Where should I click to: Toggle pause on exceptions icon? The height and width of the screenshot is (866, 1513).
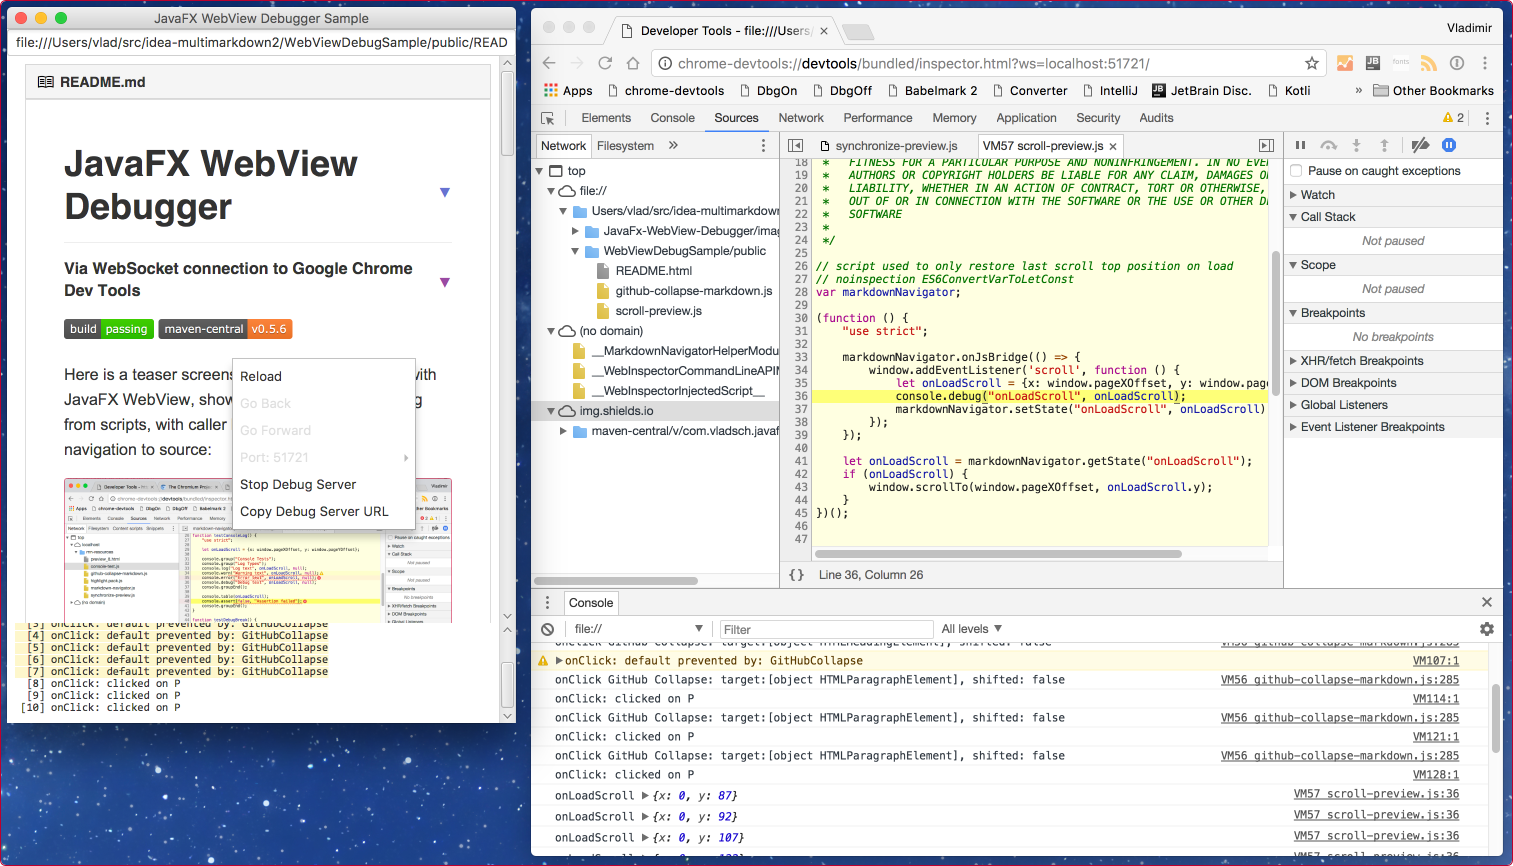(x=1448, y=145)
